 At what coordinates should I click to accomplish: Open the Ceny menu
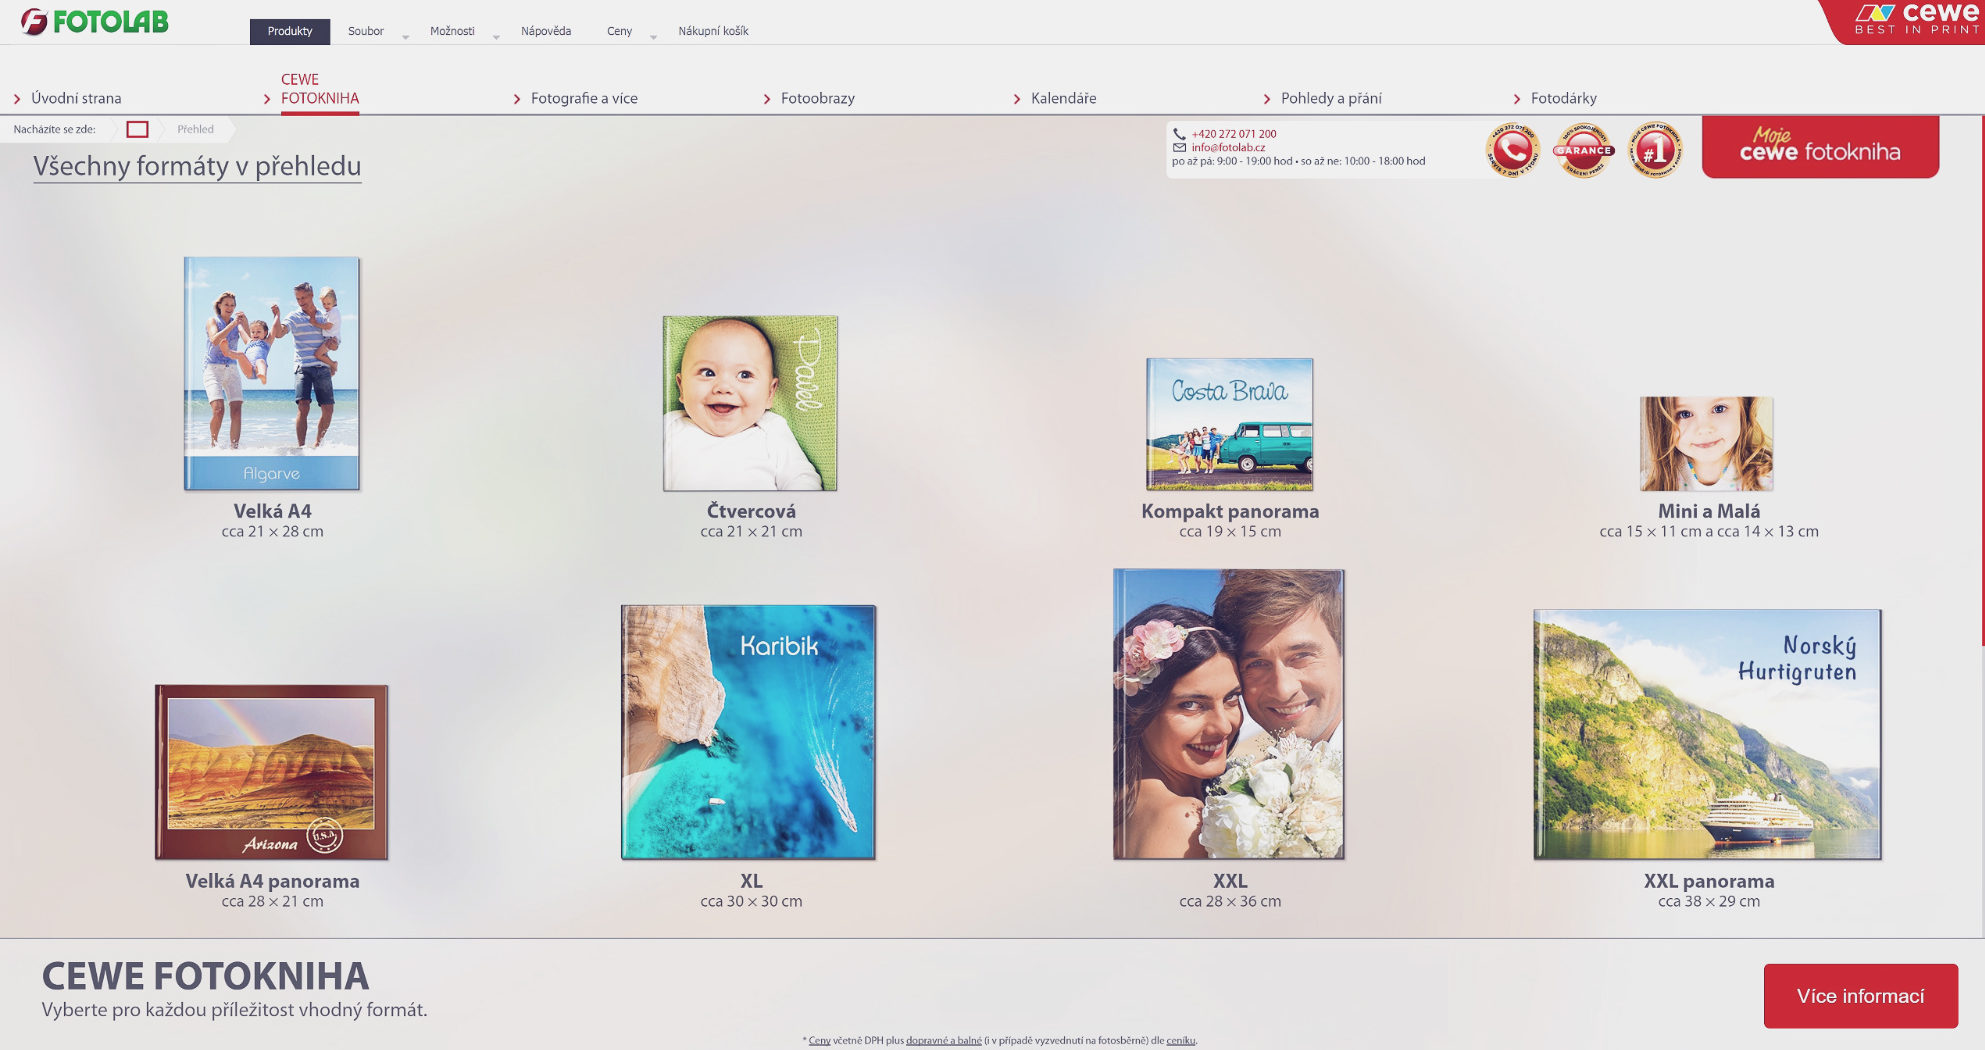[x=619, y=31]
